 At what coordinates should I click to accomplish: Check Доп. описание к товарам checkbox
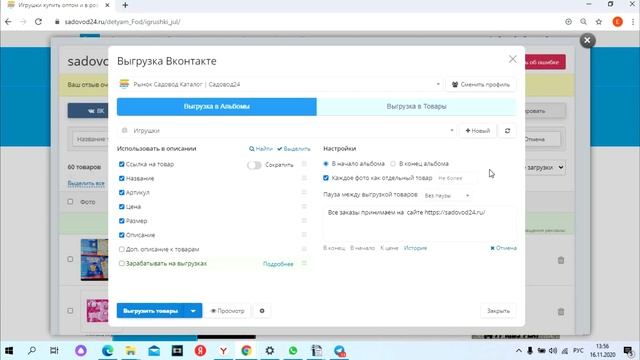pos(122,249)
